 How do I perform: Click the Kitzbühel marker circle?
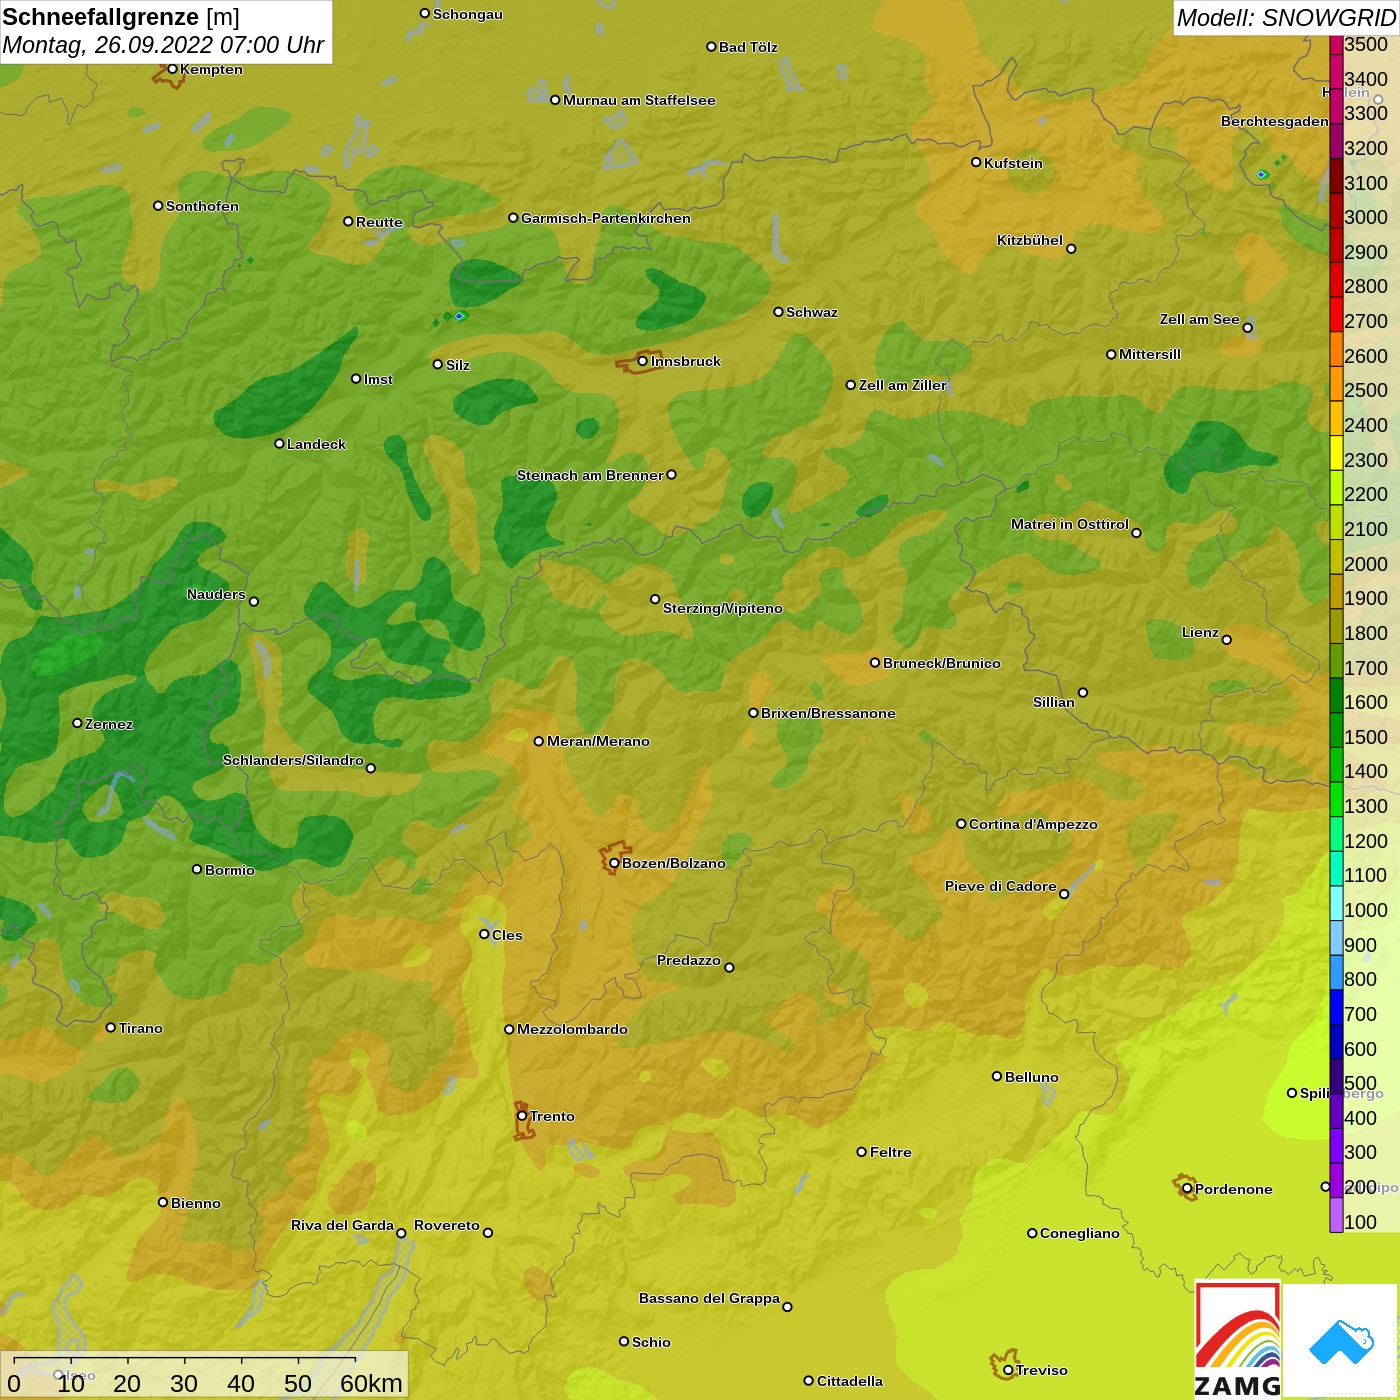(1071, 249)
